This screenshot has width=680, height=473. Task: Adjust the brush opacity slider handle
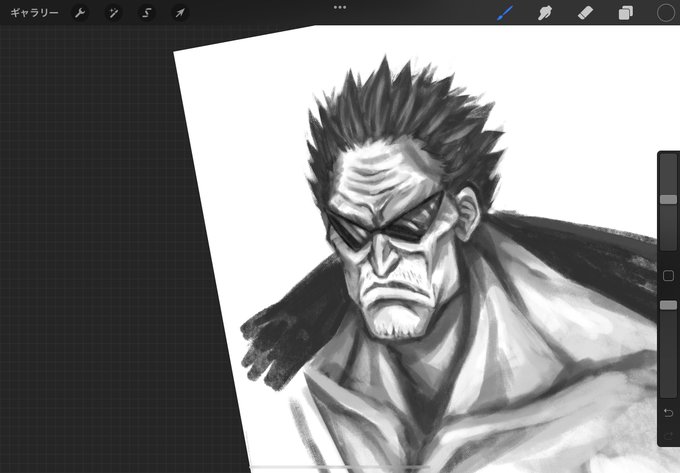tap(668, 305)
